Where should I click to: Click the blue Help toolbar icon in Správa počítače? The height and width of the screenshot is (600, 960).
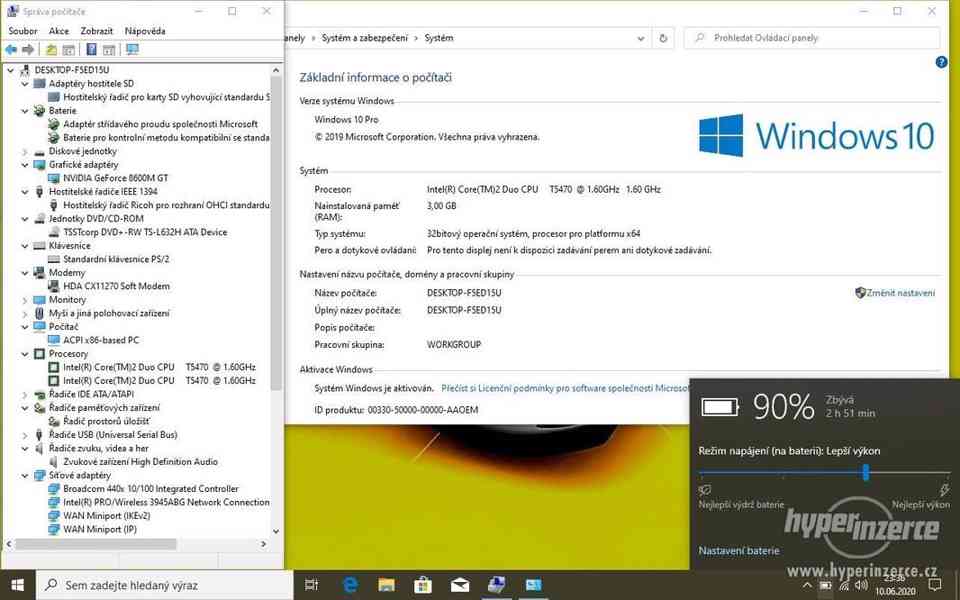tap(91, 50)
